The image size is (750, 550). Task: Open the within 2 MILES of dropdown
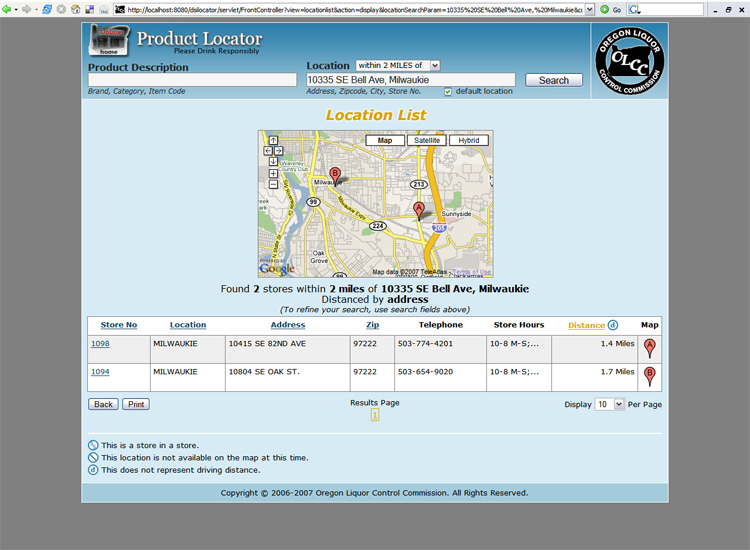click(x=398, y=65)
